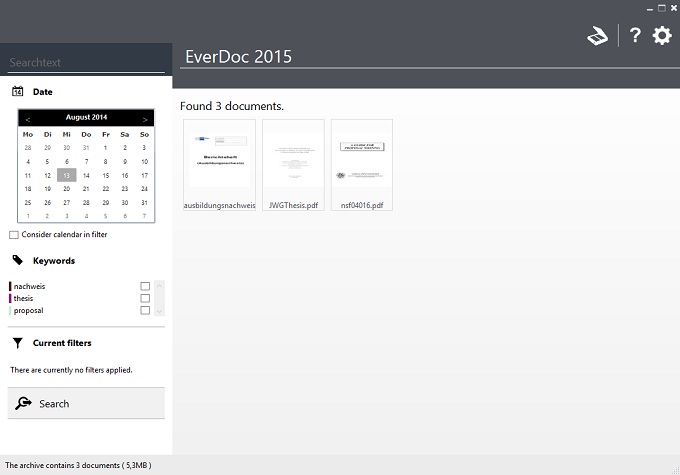Open settings with the gear icon
The image size is (680, 475).
click(x=662, y=36)
